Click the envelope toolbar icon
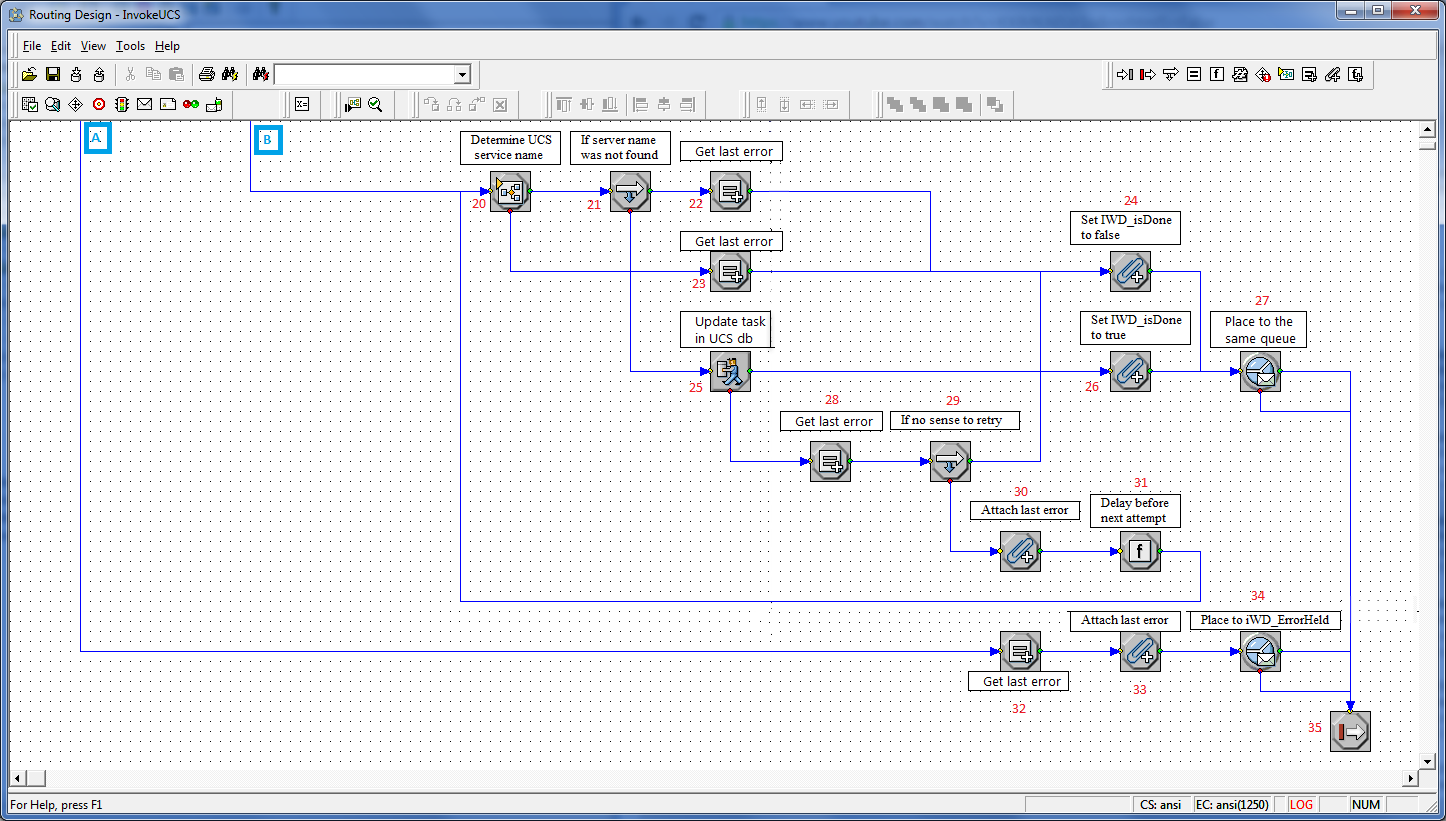This screenshot has width=1446, height=821. [145, 103]
